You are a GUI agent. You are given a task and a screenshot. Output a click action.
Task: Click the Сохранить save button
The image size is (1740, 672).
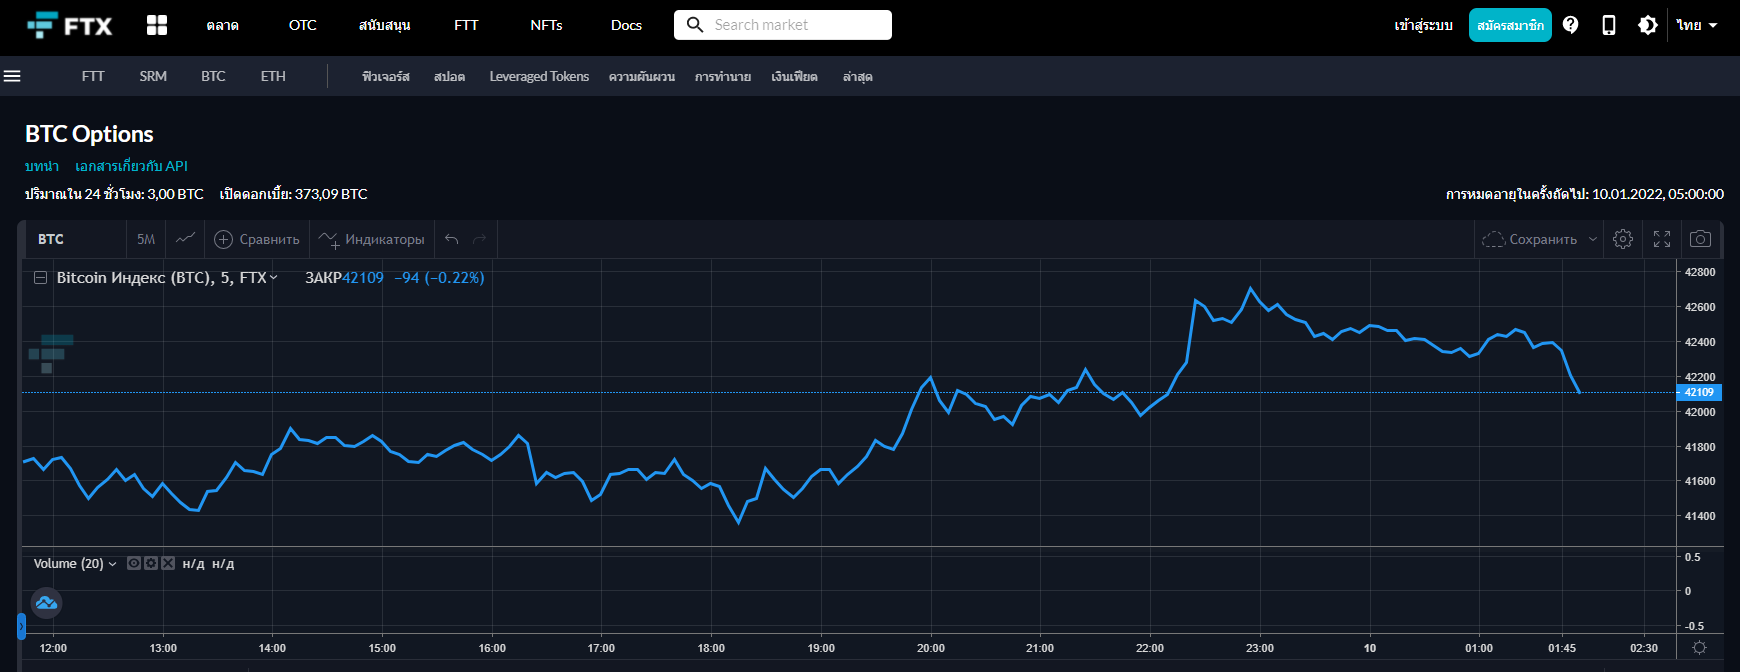[x=1530, y=239]
